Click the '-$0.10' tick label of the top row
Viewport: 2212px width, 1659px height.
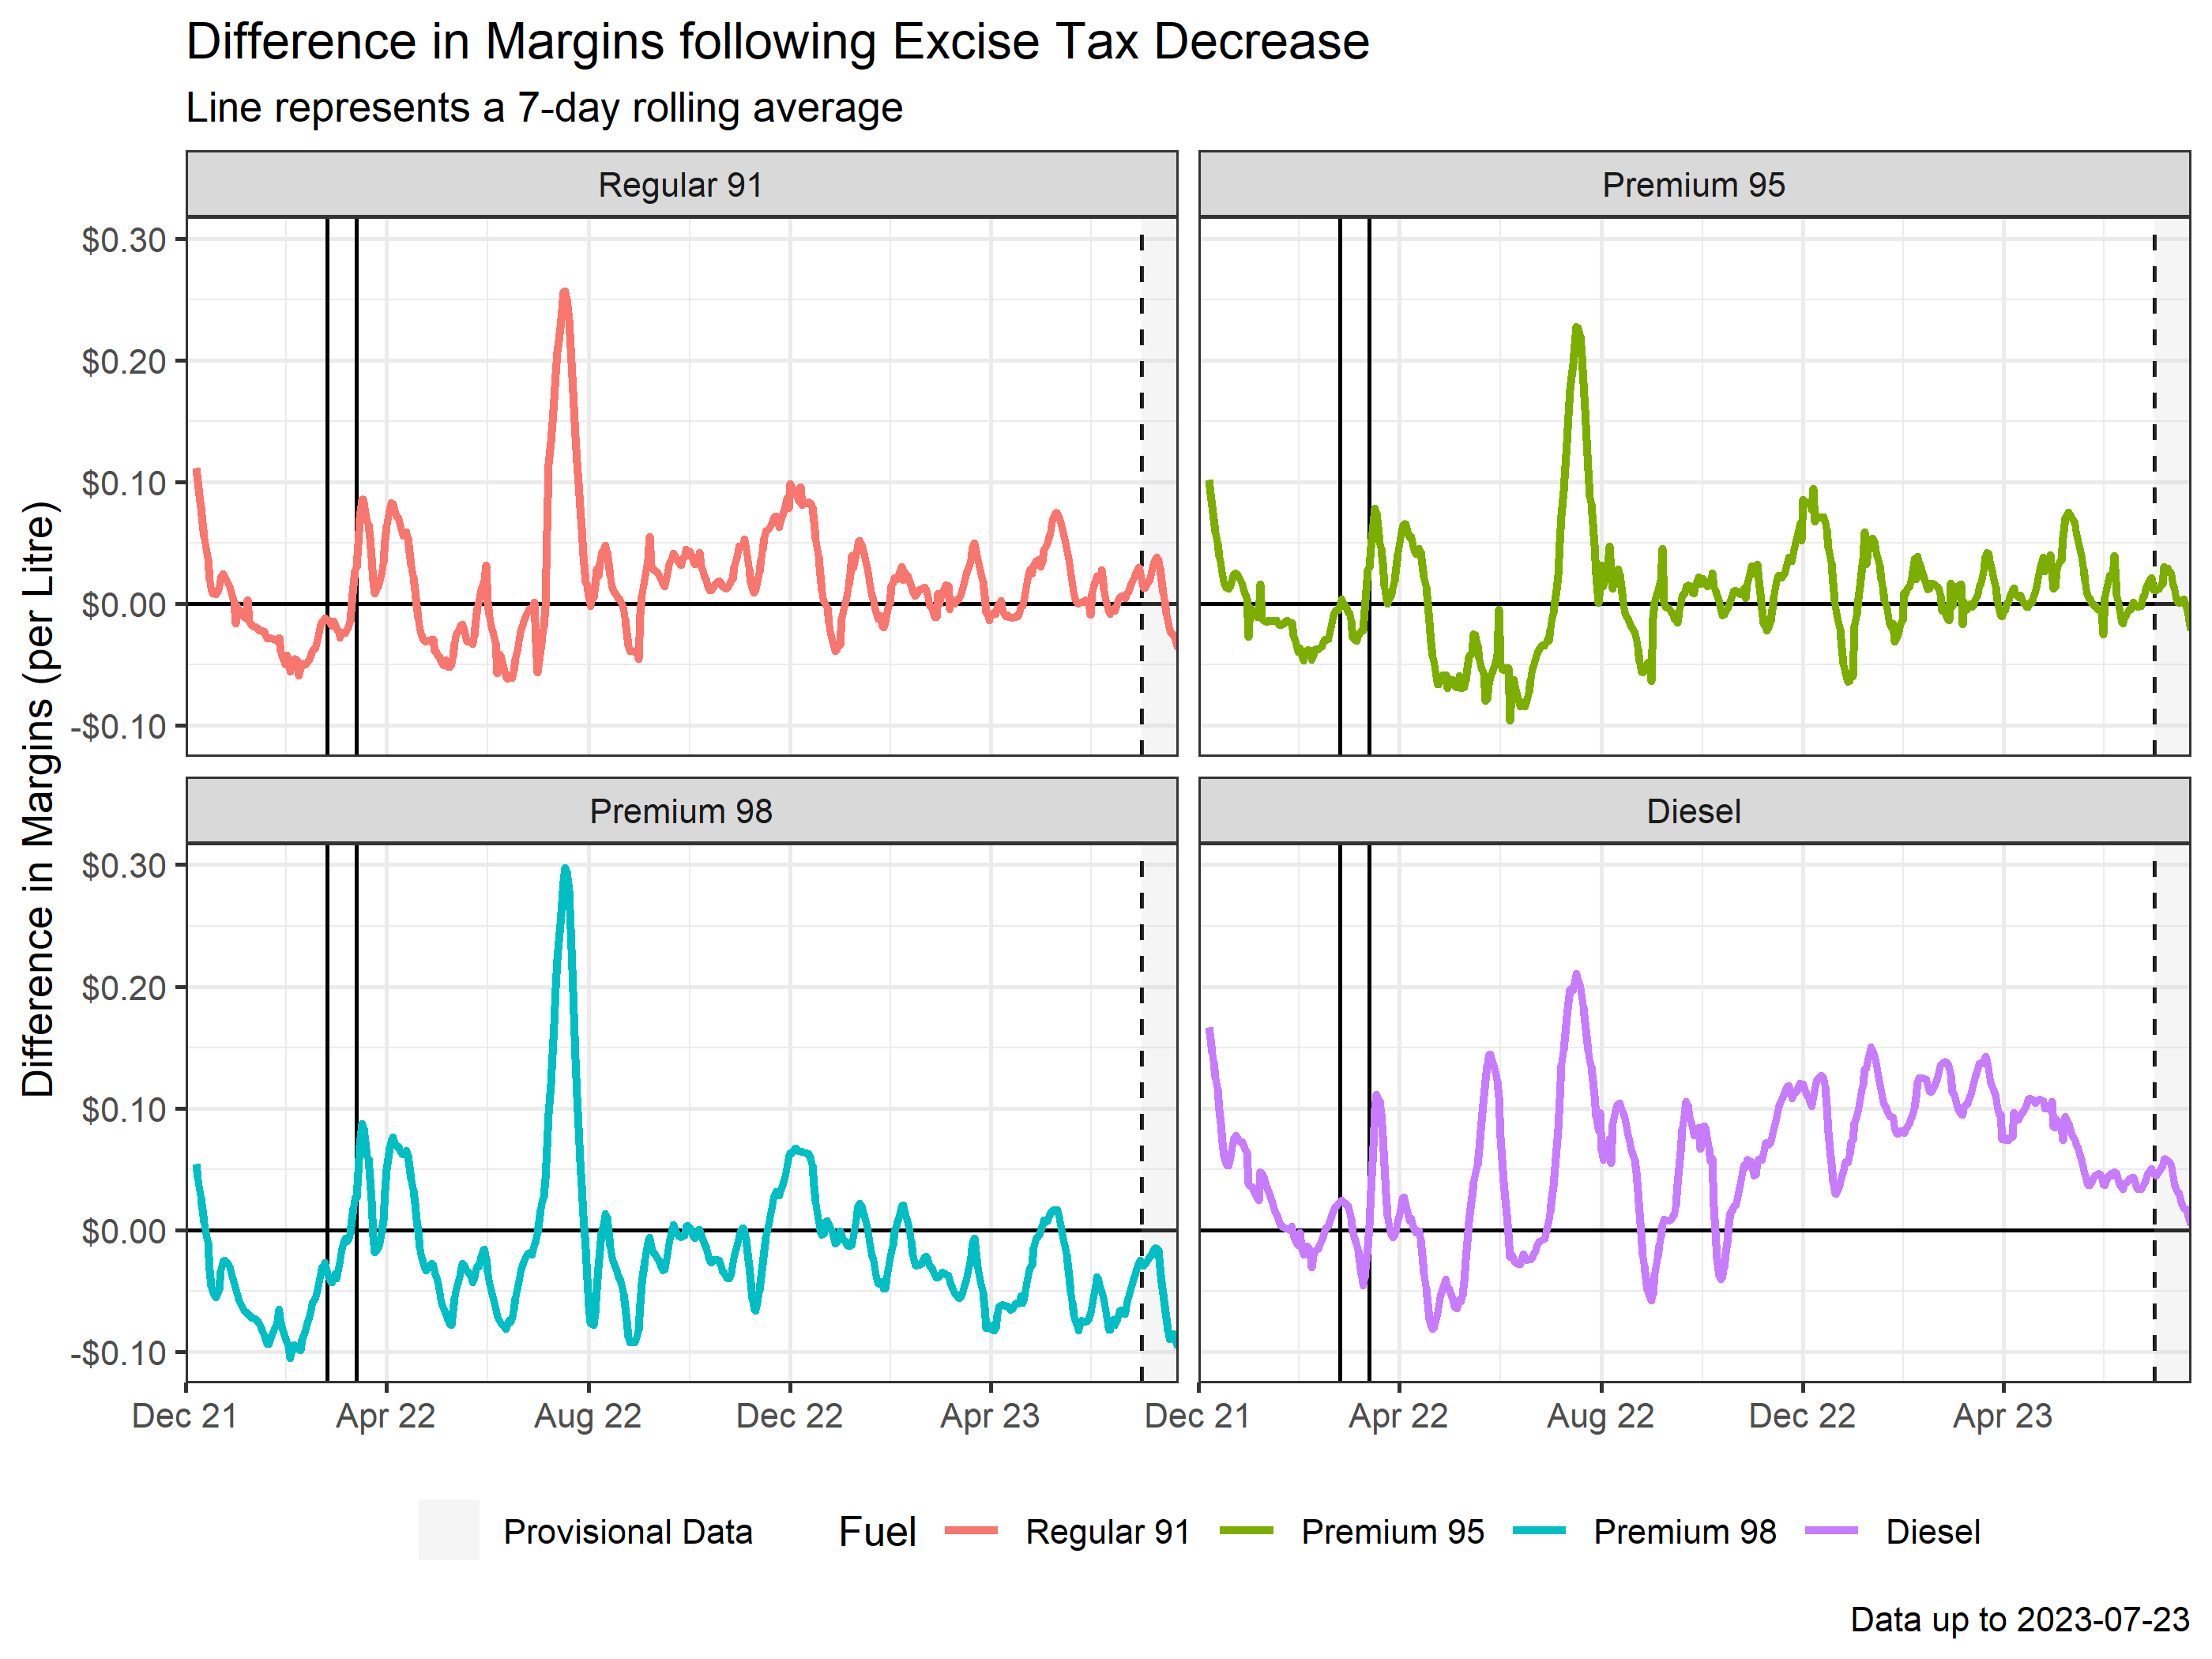tap(118, 727)
